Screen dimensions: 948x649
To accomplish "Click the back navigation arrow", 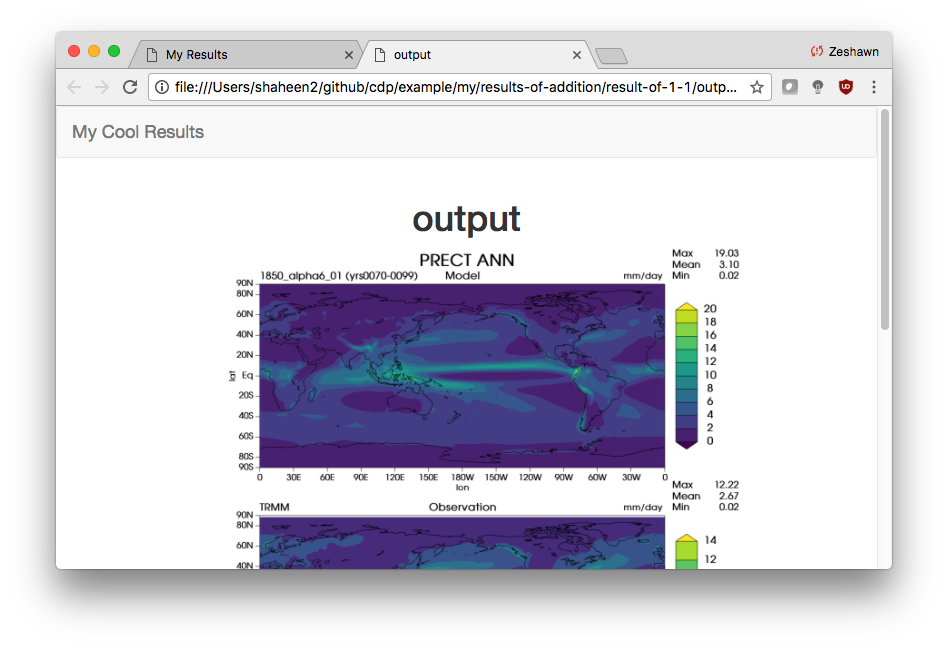I will [x=73, y=87].
